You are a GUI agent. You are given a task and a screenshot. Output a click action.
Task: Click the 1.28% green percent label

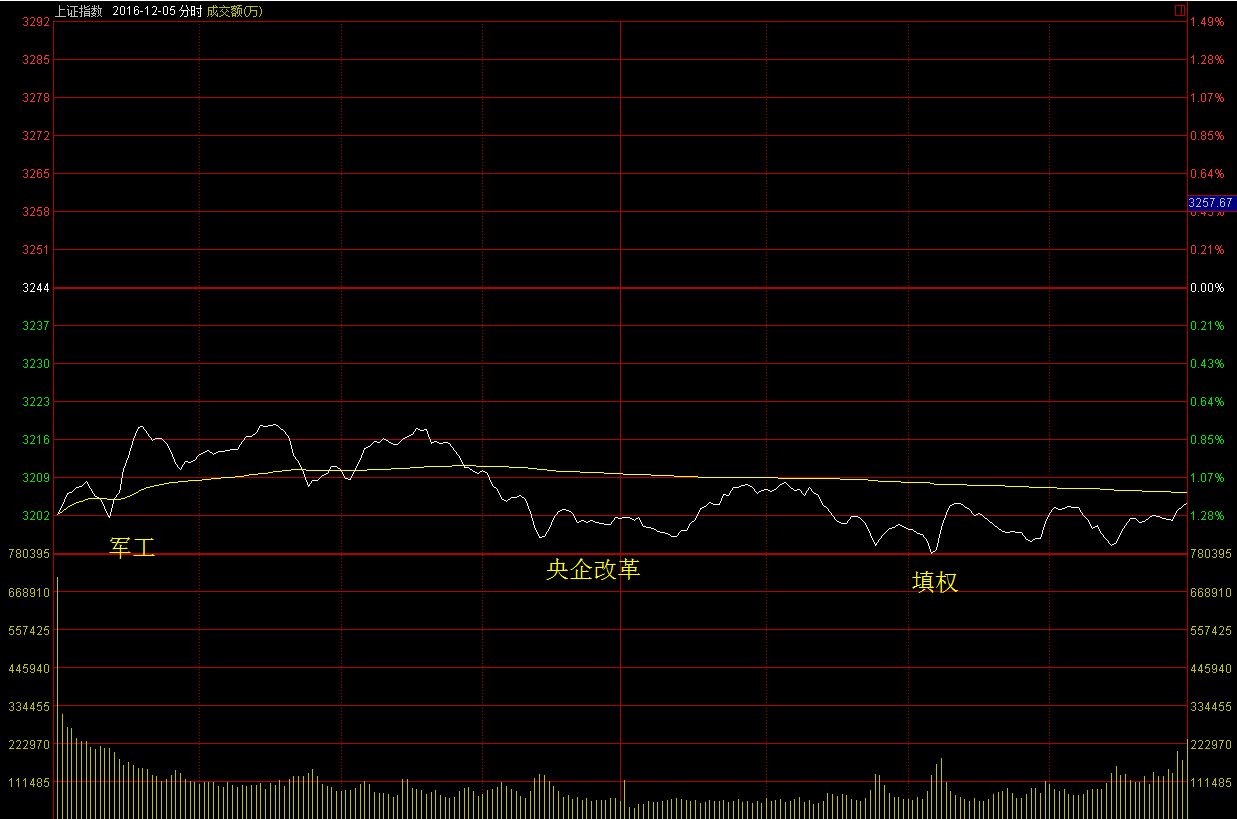click(x=1207, y=516)
